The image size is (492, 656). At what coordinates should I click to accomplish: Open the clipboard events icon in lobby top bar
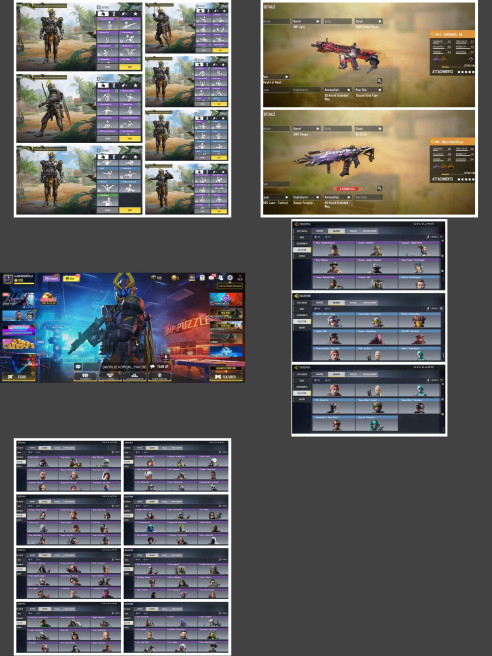(202, 278)
